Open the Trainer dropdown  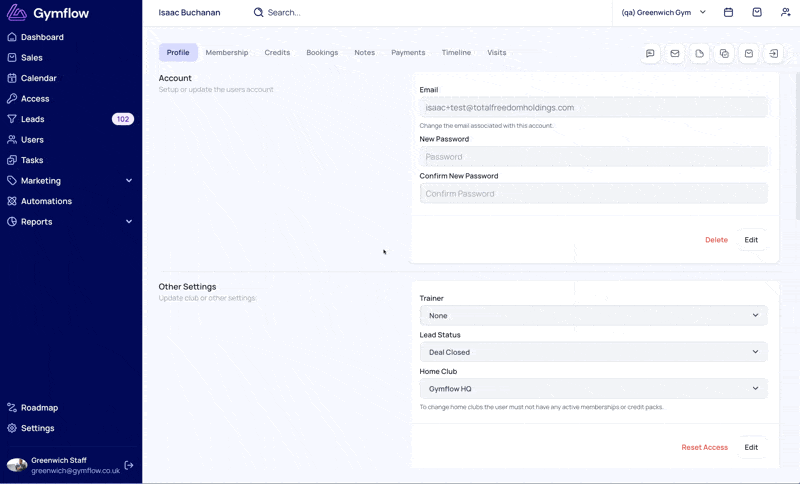coord(593,316)
